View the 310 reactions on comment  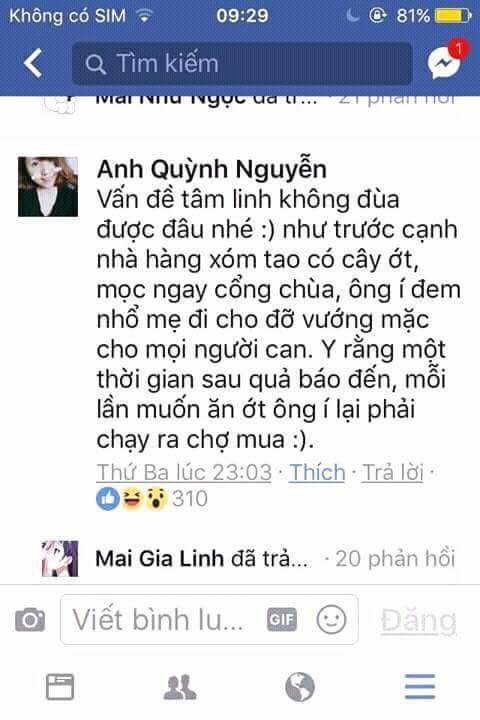coord(152,499)
